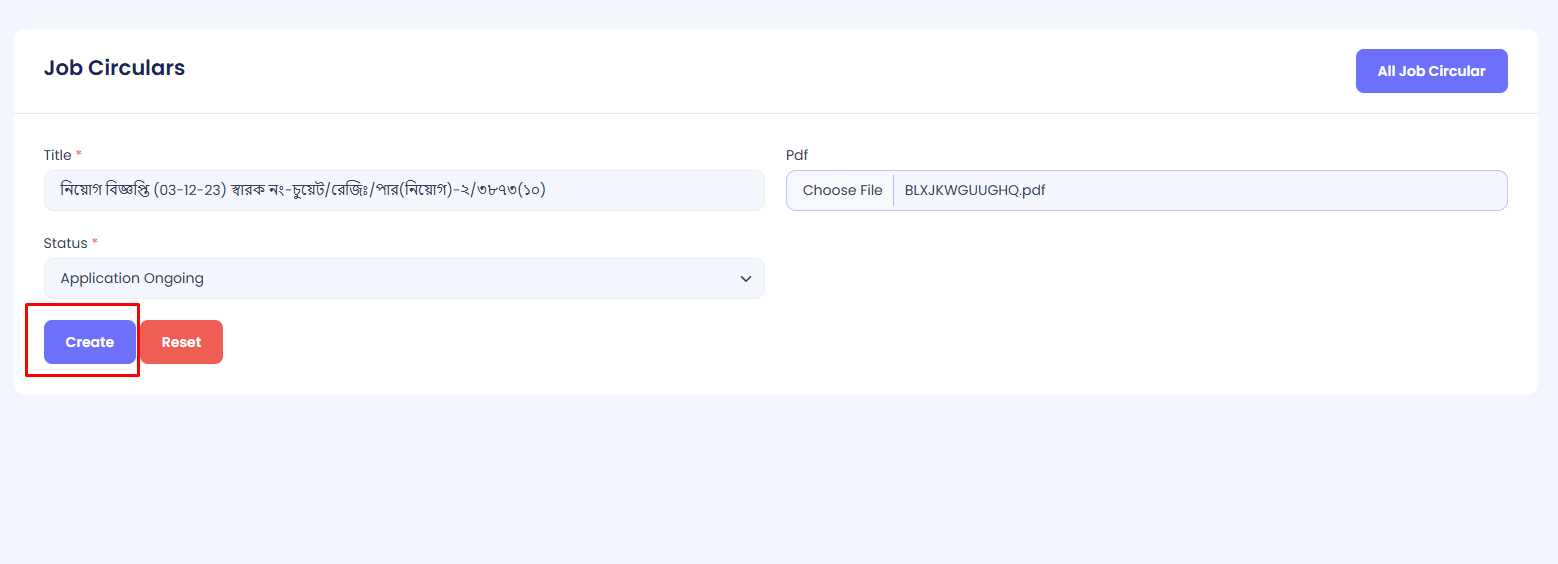Click the BLXJKWGUUGHQ.pdf file name
The height and width of the screenshot is (564, 1558).
[x=974, y=190]
